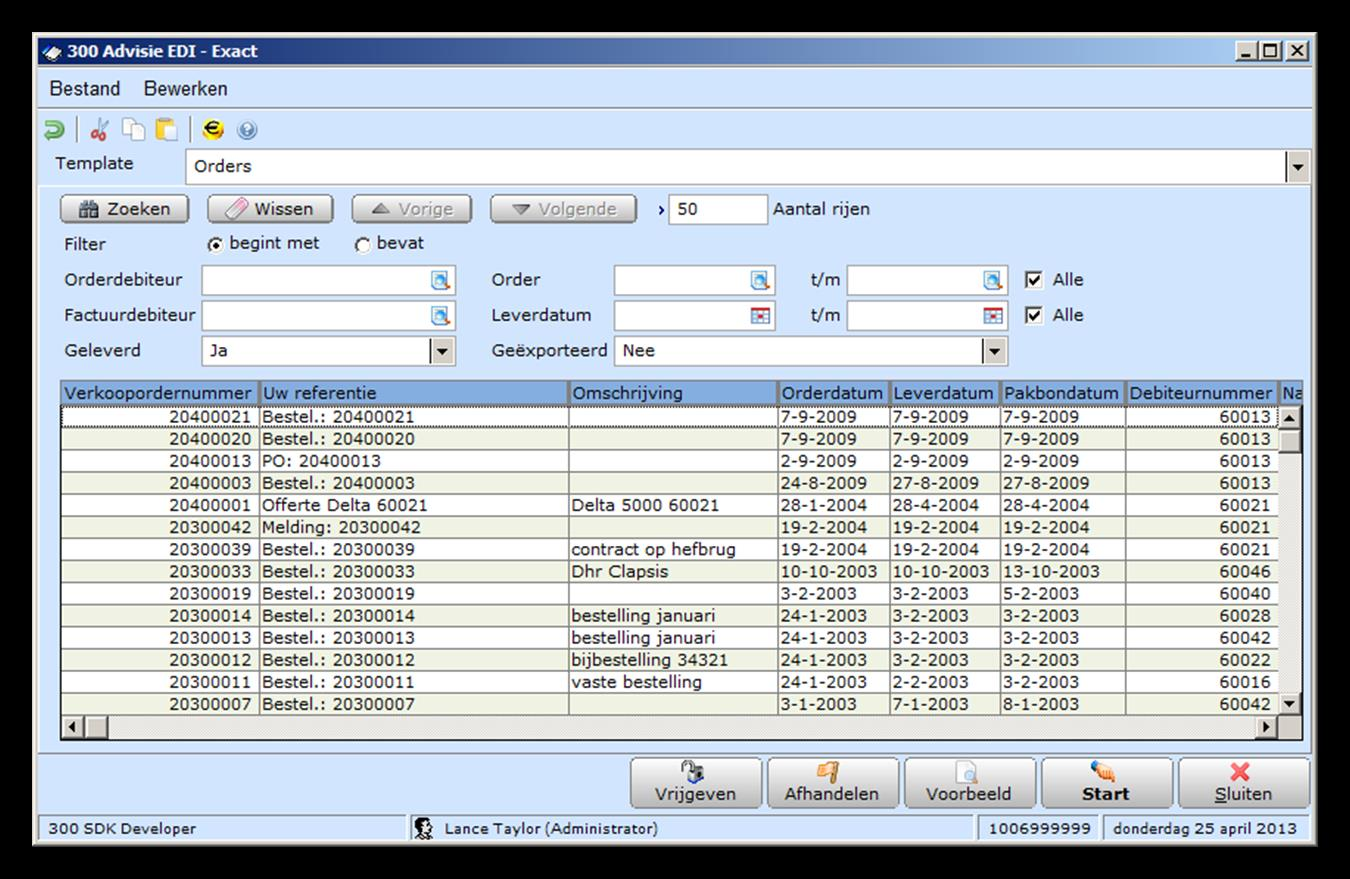Select order number 20300007 cell
Image resolution: width=1350 pixels, height=879 pixels.
tap(160, 704)
